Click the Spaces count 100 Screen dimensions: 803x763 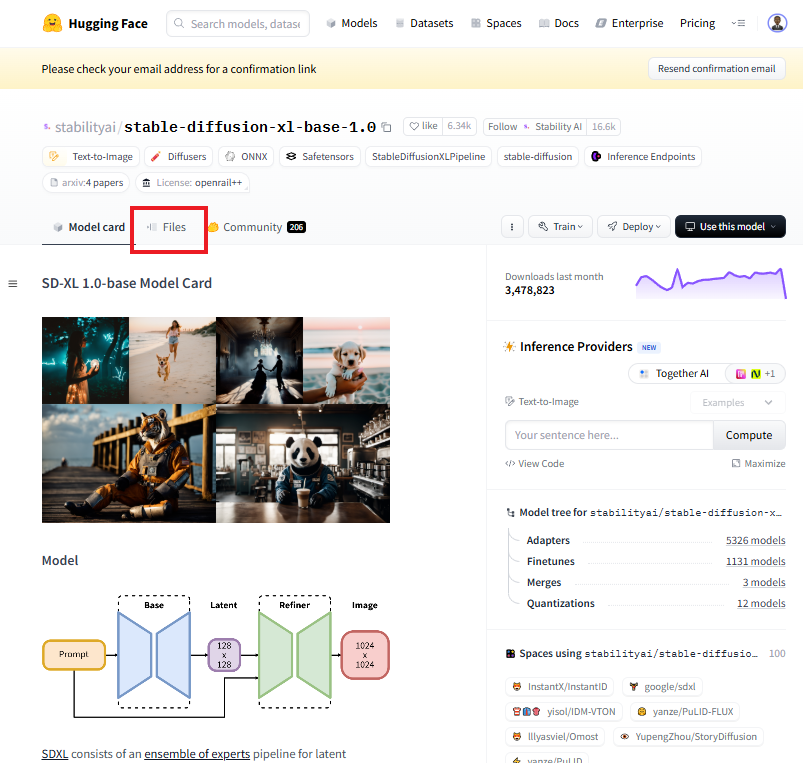point(777,653)
